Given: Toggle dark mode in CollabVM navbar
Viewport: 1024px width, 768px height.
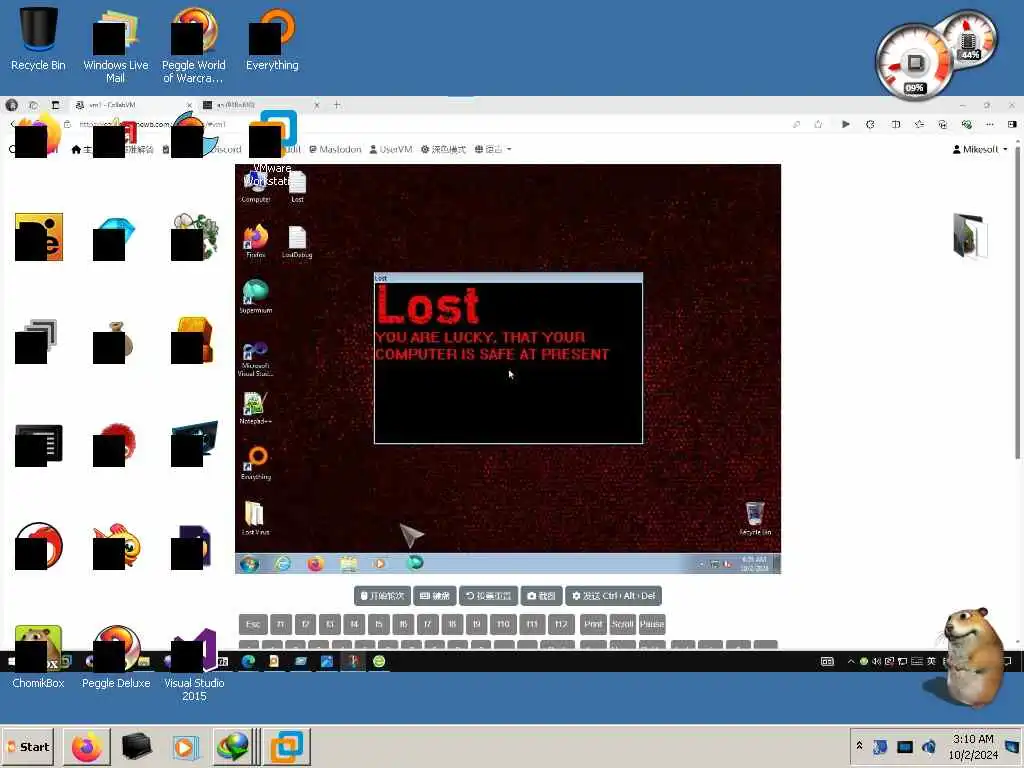Looking at the screenshot, I should [443, 149].
